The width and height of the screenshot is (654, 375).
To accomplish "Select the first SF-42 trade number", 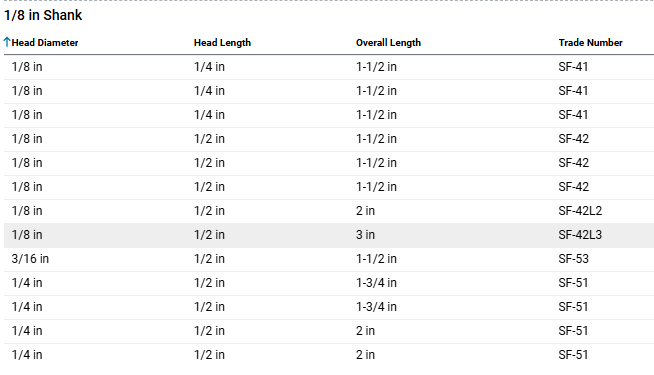I will [x=574, y=139].
